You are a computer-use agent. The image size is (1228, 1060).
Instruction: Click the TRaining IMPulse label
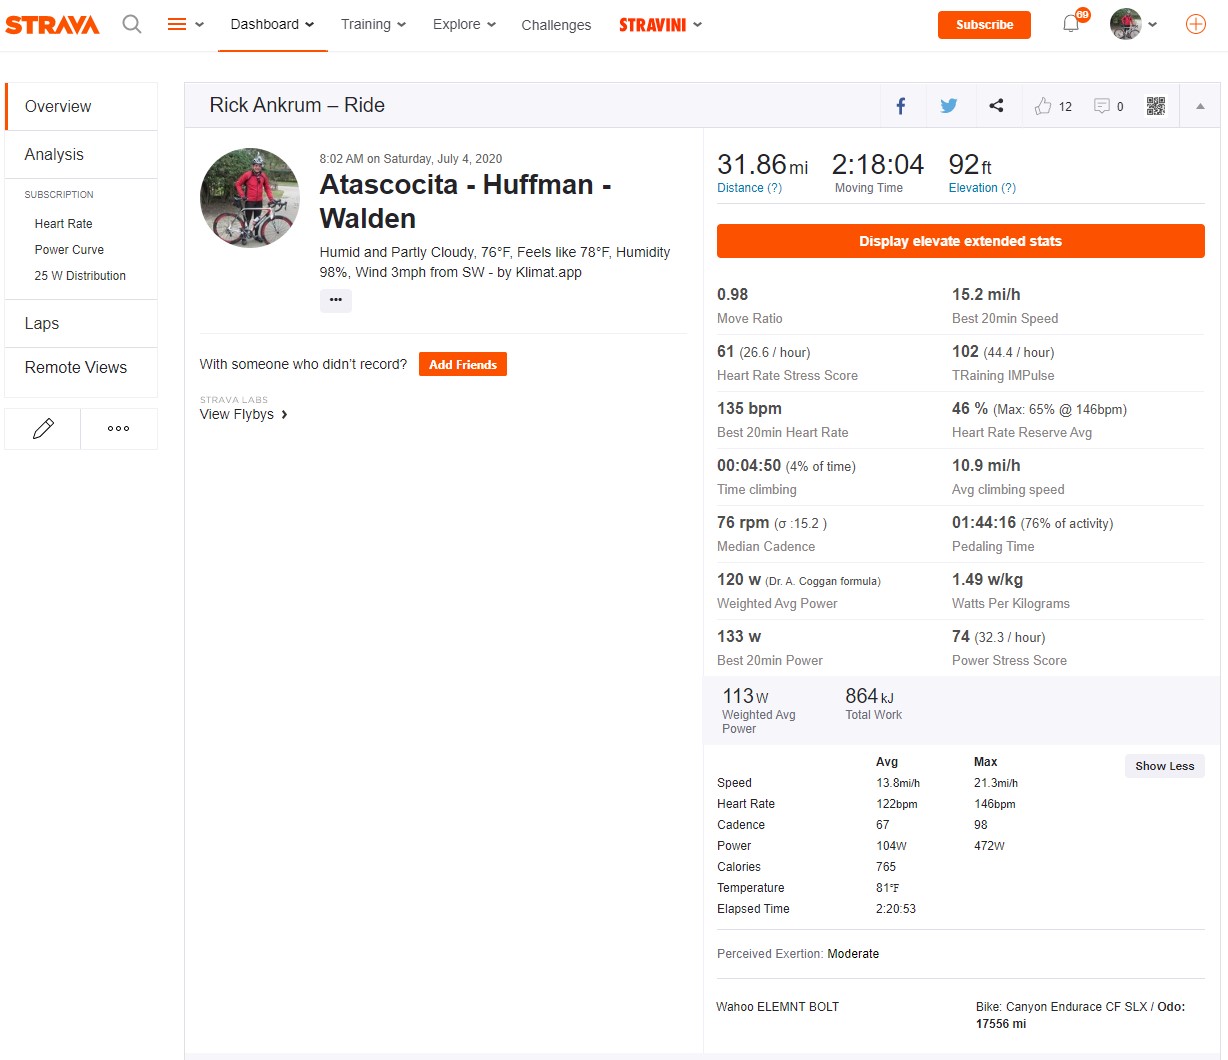(x=1003, y=376)
